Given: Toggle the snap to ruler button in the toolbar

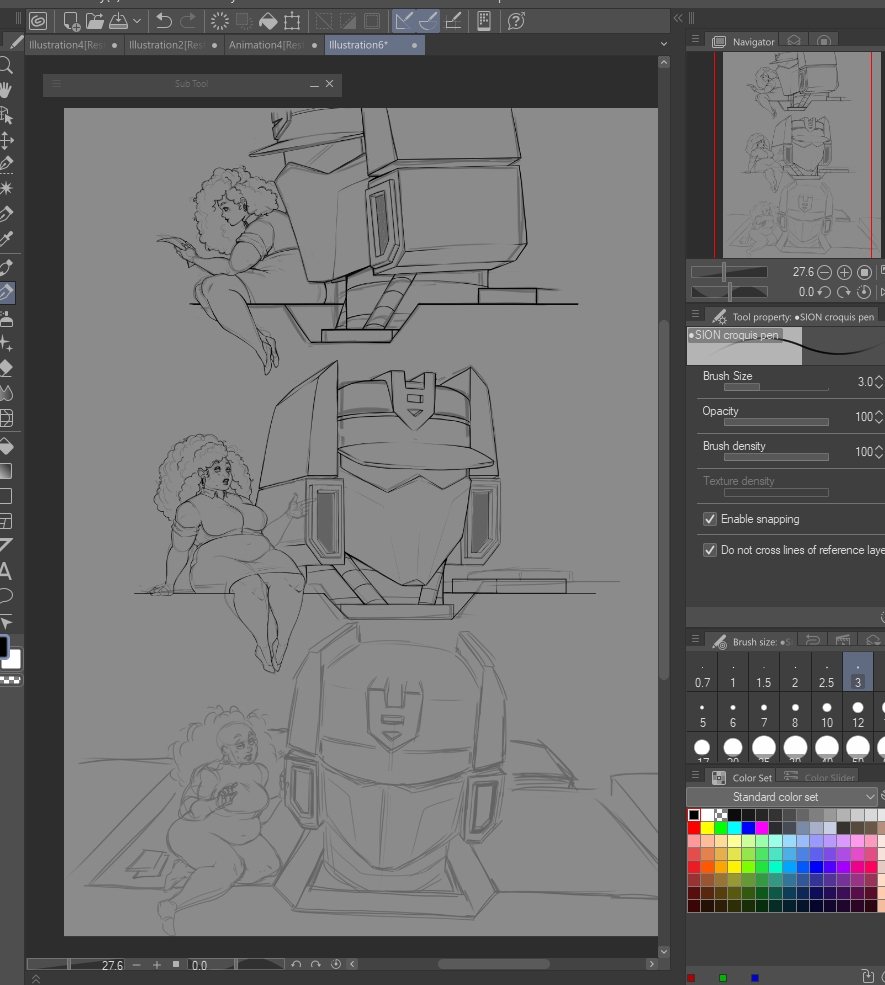Looking at the screenshot, I should [x=404, y=20].
